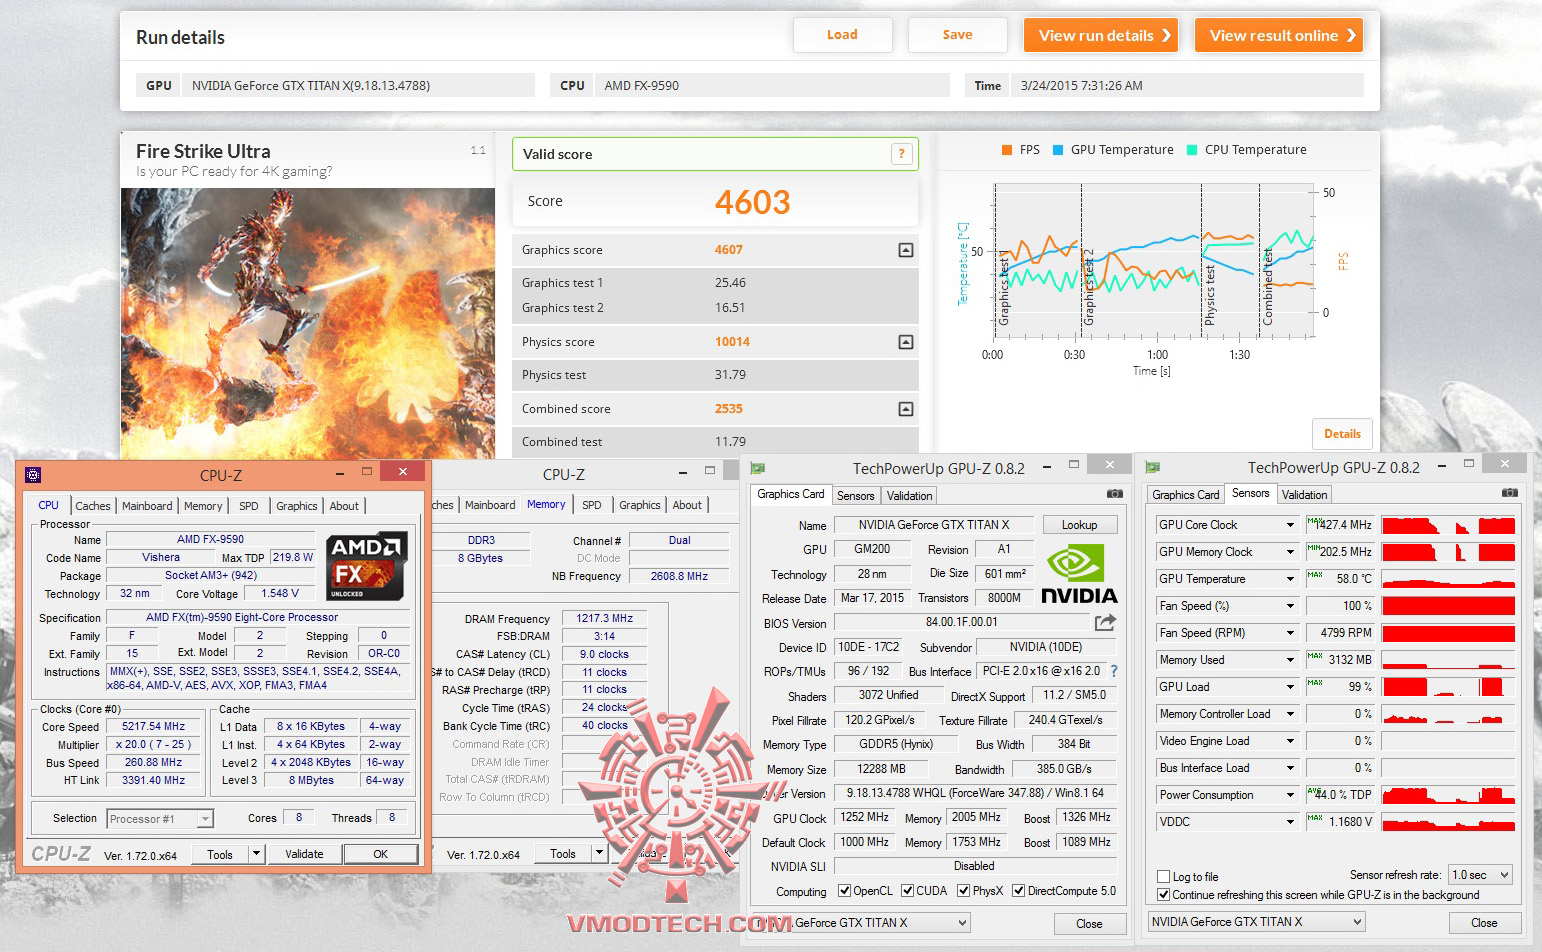The width and height of the screenshot is (1542, 952).
Task: Click the CPU-Z app icon in the orange title bar
Action: (x=33, y=475)
